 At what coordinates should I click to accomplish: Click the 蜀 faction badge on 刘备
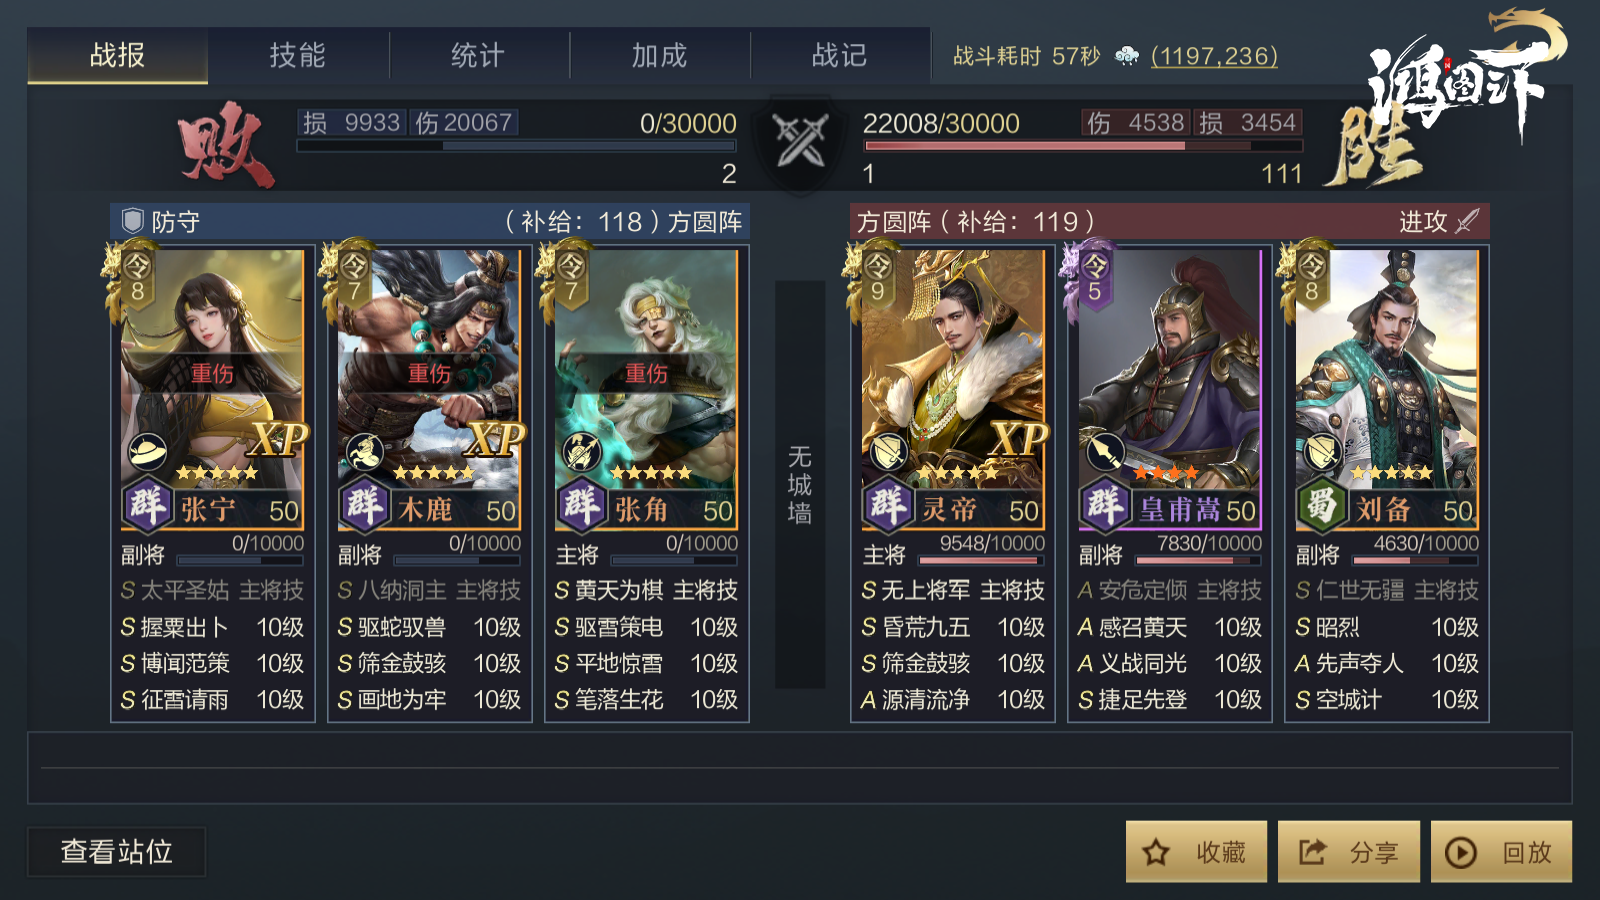point(1321,505)
